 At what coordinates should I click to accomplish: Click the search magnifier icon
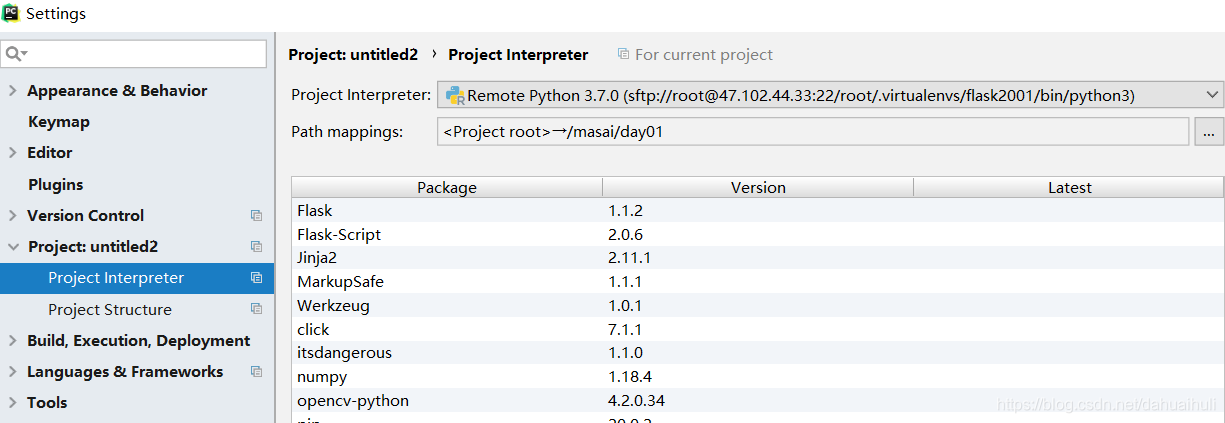[x=13, y=53]
